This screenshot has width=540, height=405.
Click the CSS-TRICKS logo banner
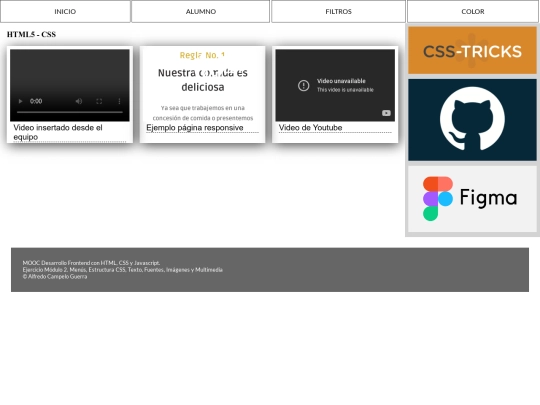pos(472,50)
